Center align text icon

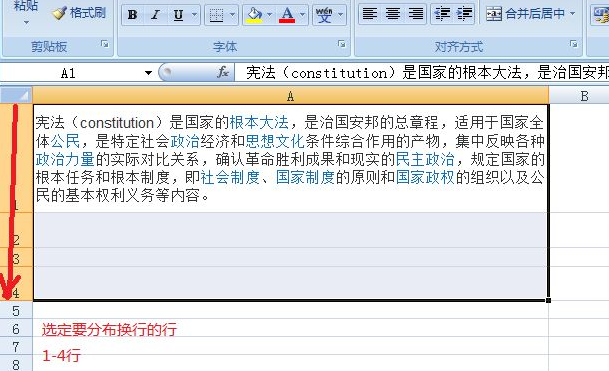pyautogui.click(x=393, y=14)
